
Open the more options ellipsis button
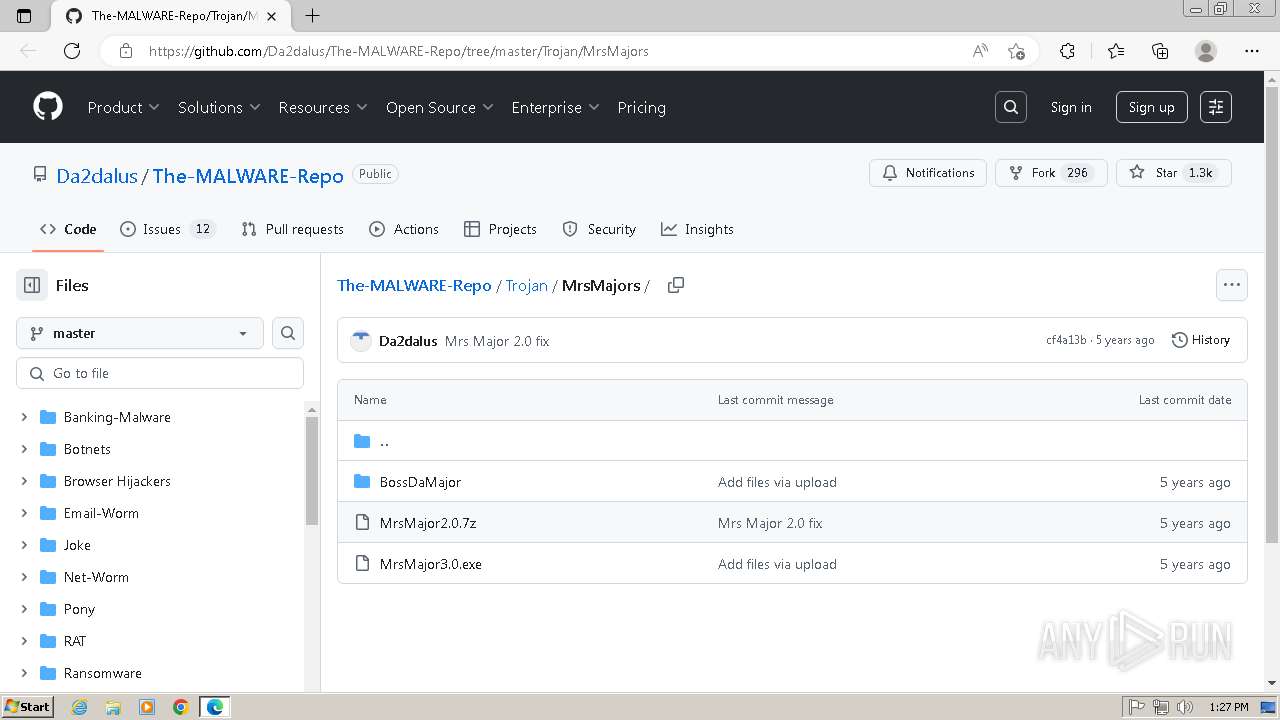point(1232,285)
